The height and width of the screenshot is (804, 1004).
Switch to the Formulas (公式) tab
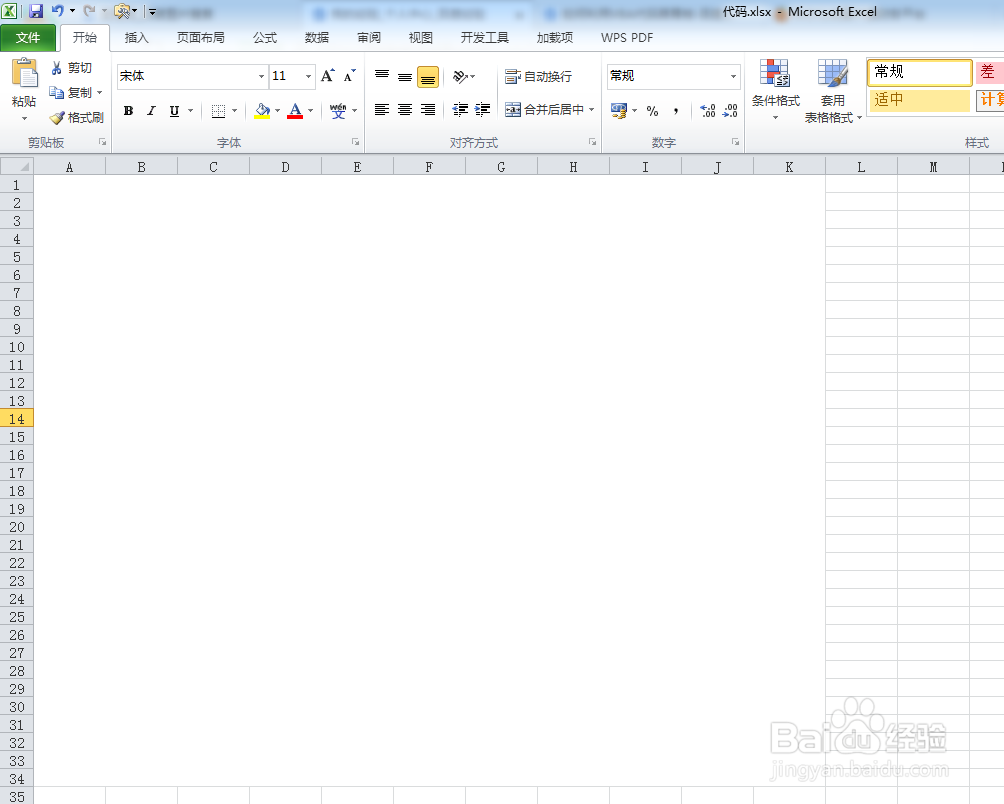point(264,38)
